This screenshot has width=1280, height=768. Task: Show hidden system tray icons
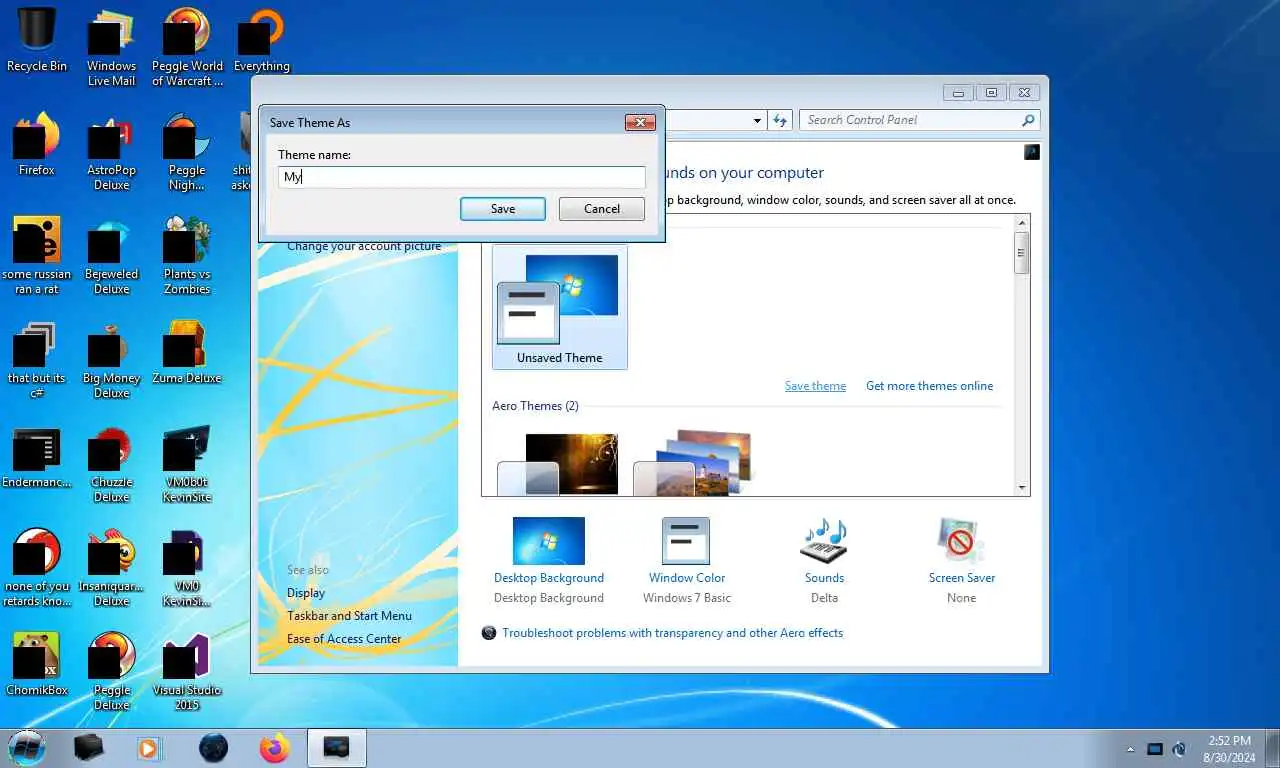pyautogui.click(x=1131, y=748)
